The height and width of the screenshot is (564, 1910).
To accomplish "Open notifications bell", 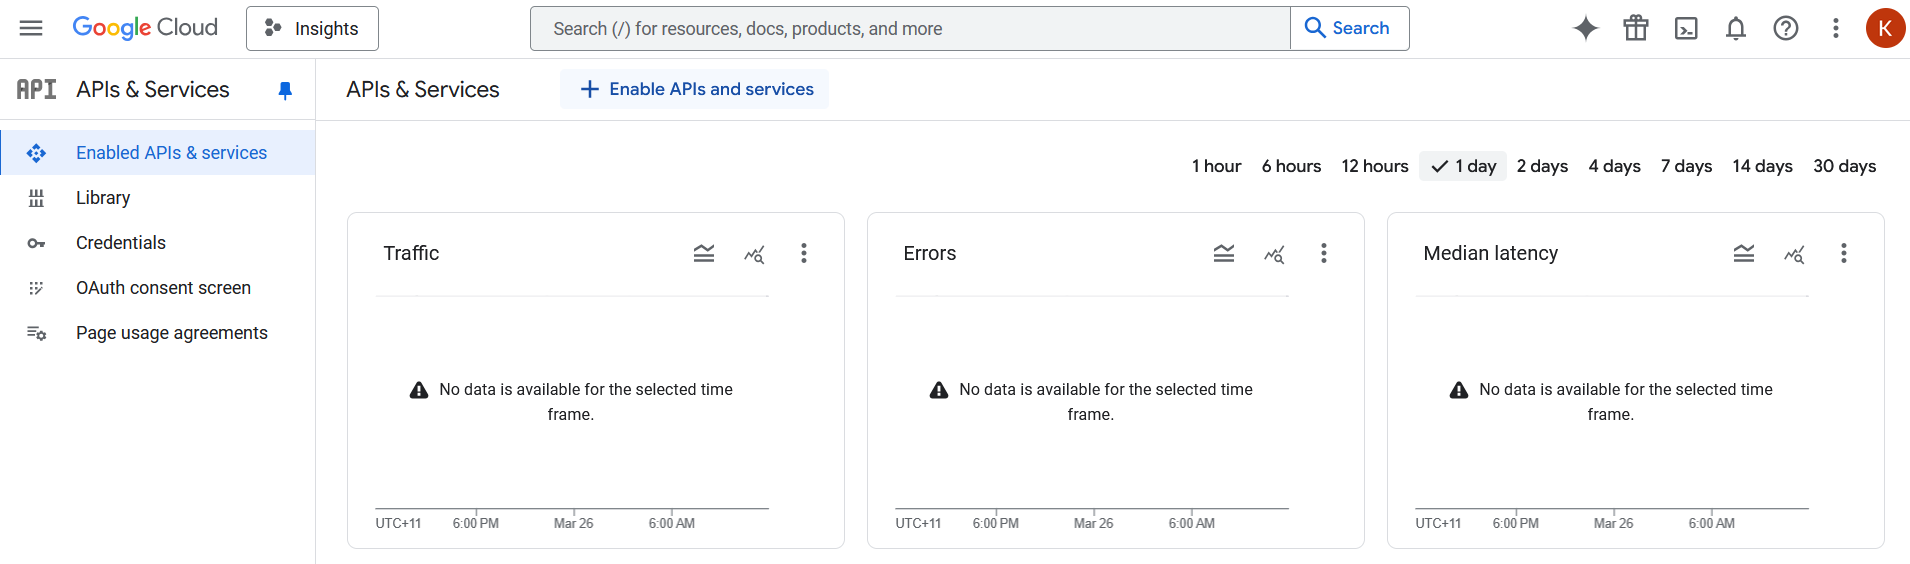I will tap(1736, 28).
